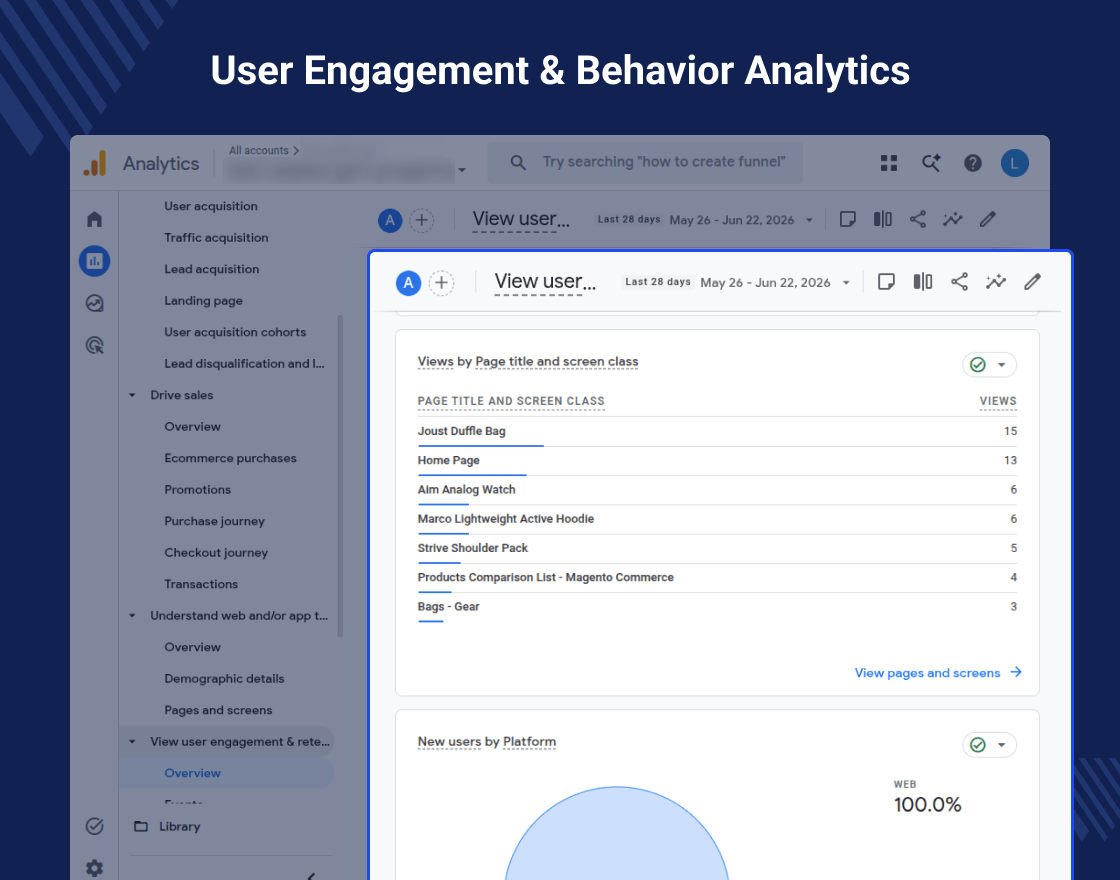1120x880 pixels.
Task: Open Lead acquisition report
Action: [211, 269]
